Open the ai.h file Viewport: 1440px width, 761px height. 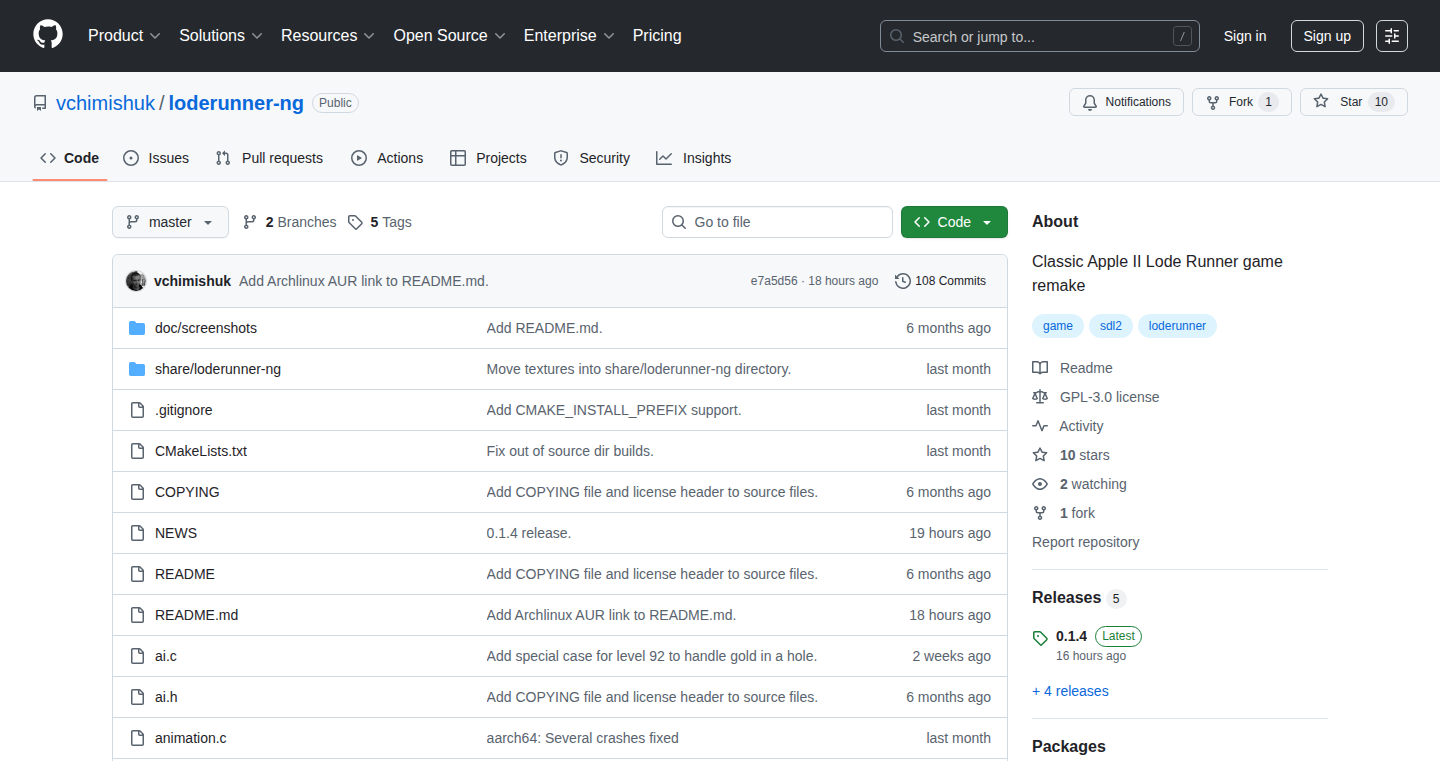click(x=166, y=697)
